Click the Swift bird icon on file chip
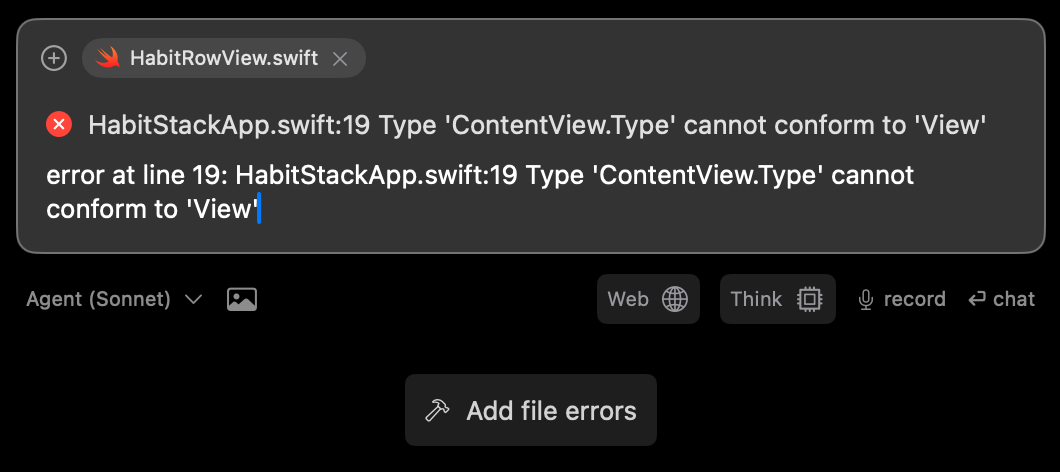 pos(107,58)
